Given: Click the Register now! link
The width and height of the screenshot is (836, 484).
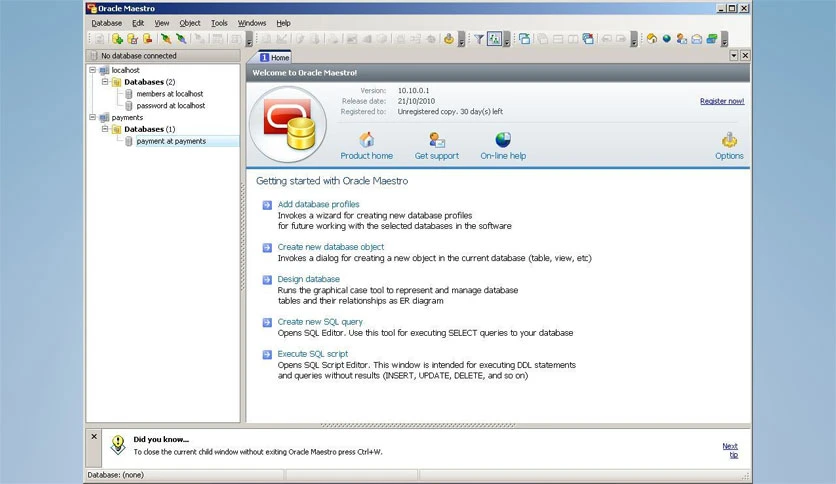Looking at the screenshot, I should [x=722, y=101].
